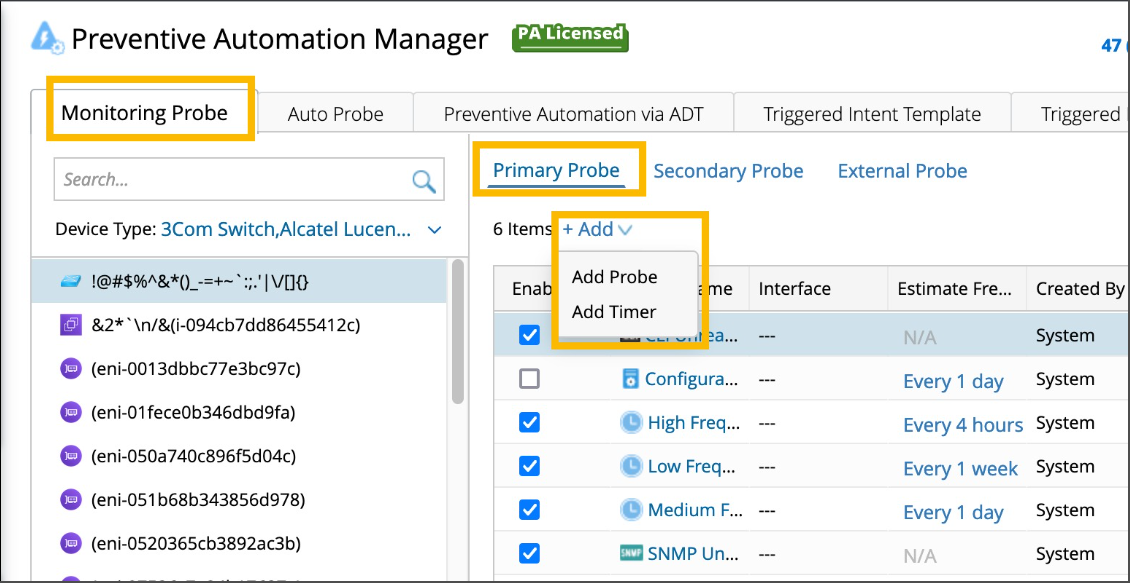Open the Secondary Probe tab
Screen dimensions: 1130x584
coord(728,171)
